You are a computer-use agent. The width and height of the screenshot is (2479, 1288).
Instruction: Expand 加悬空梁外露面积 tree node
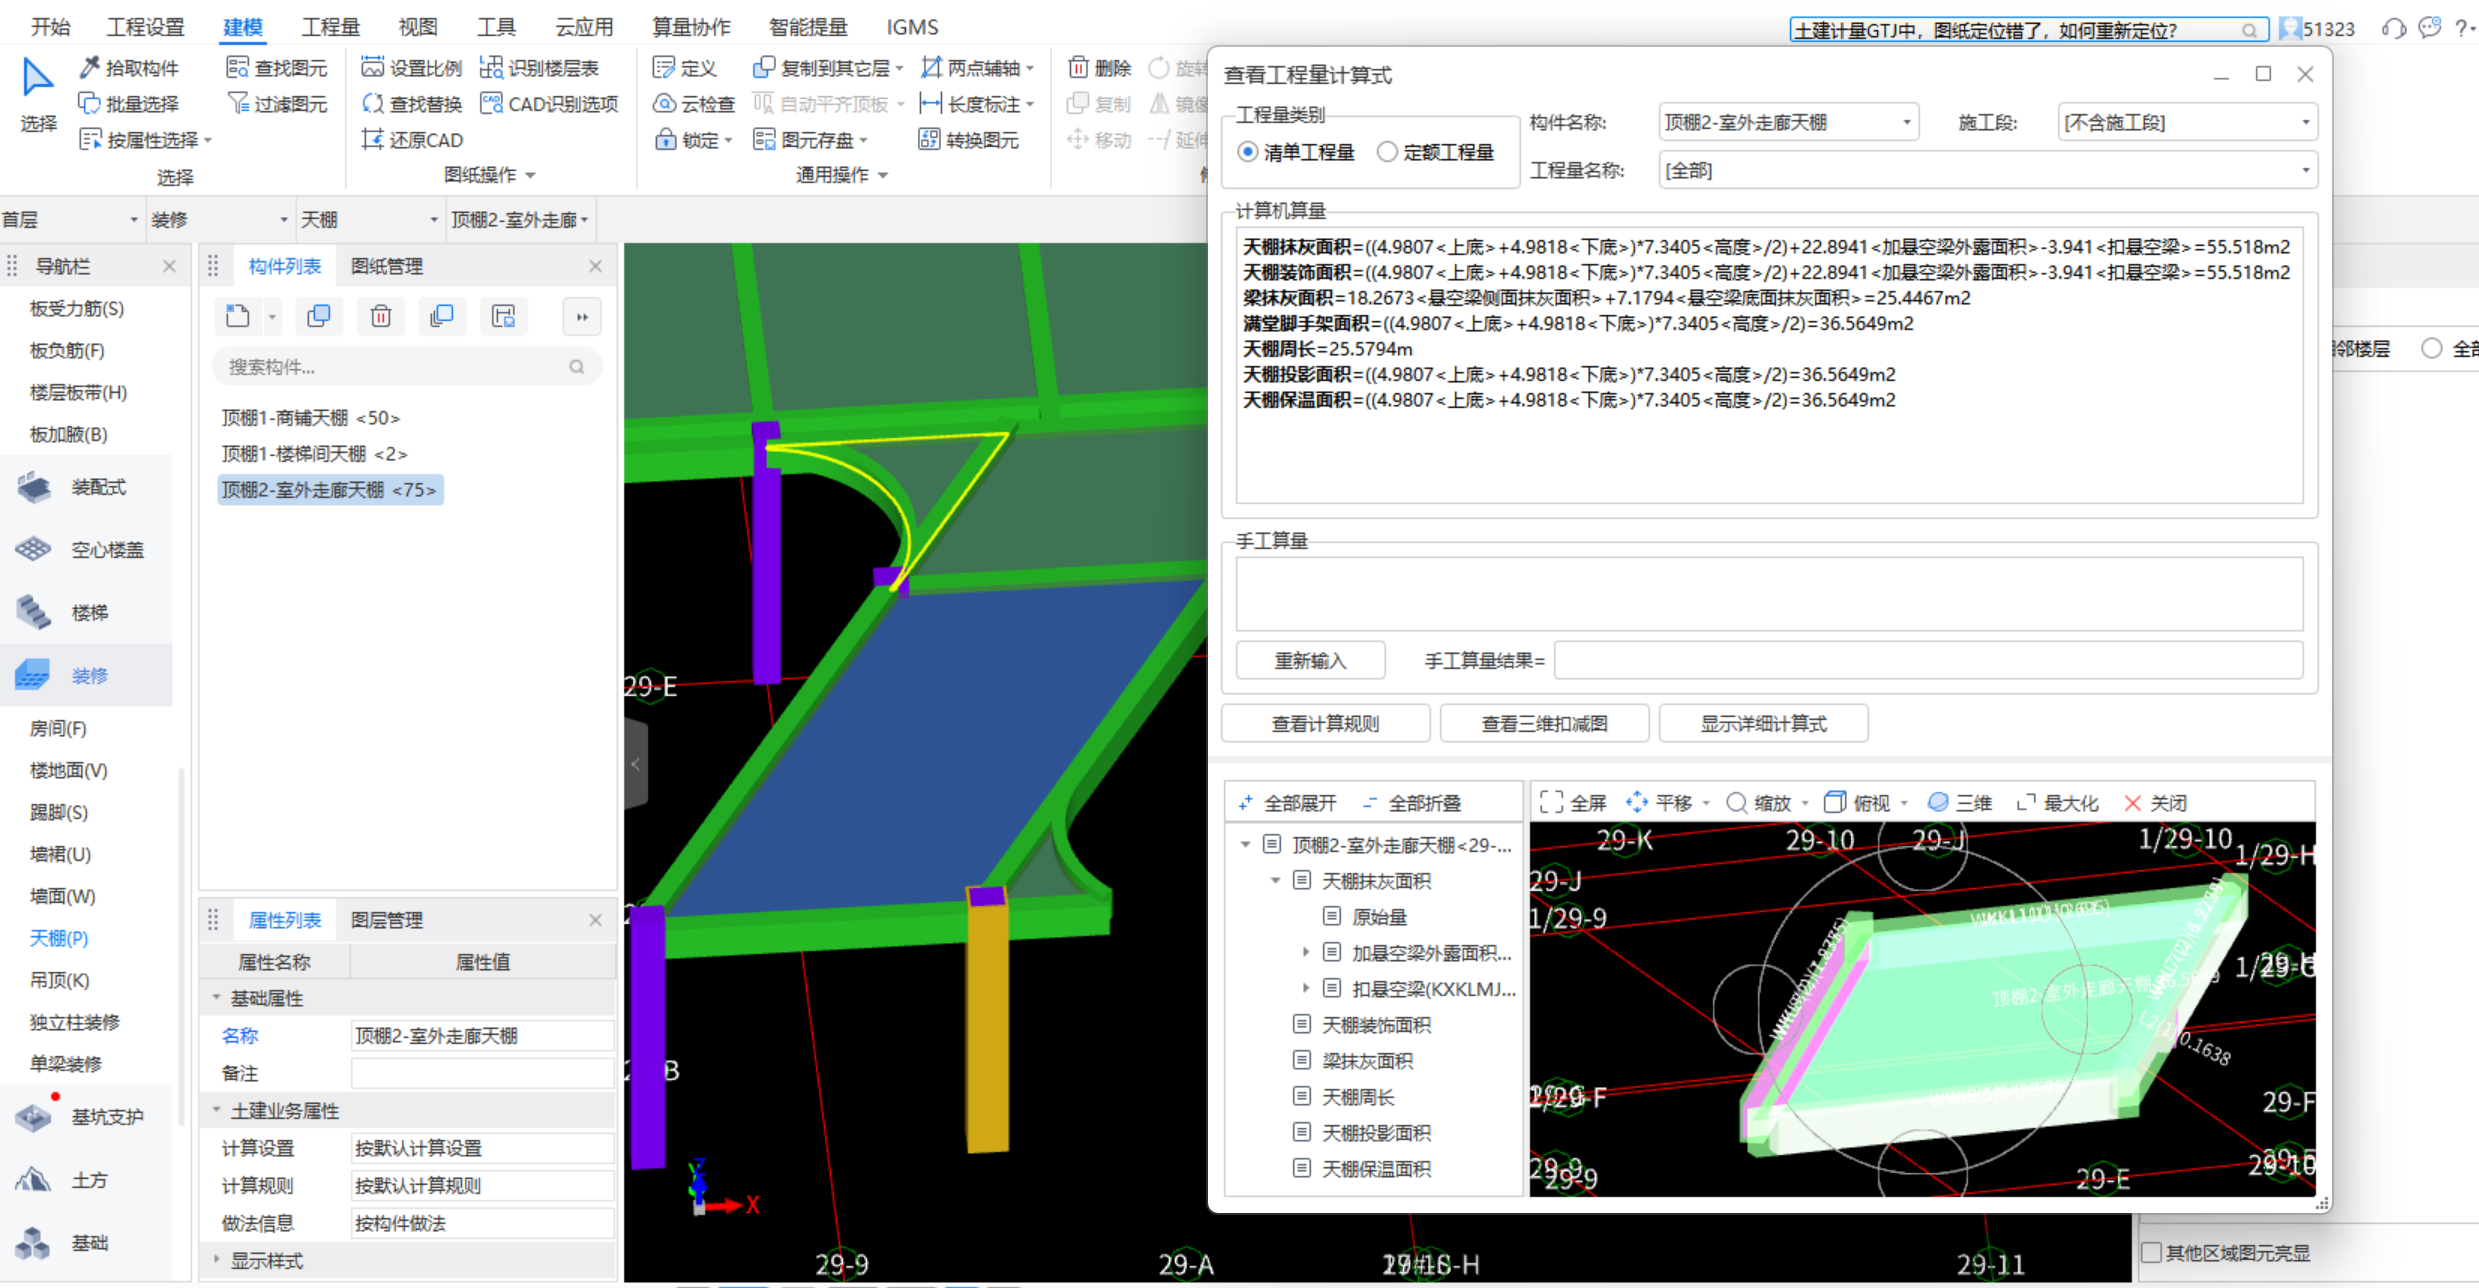point(1305,952)
